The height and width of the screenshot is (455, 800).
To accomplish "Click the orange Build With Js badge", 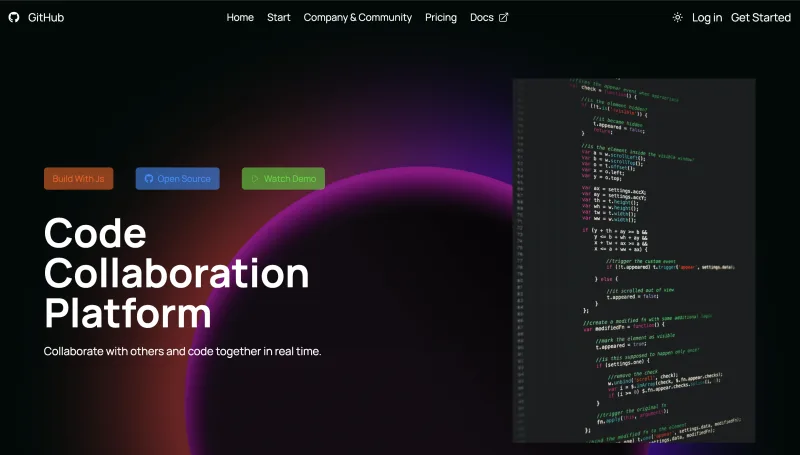I will tap(79, 179).
